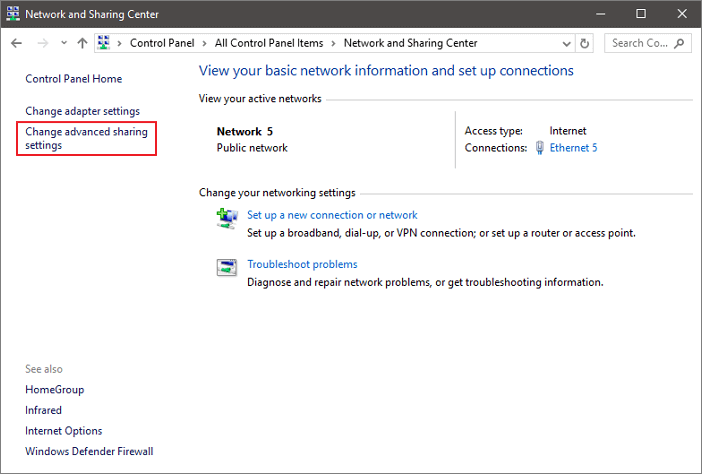The width and height of the screenshot is (702, 474).
Task: Expand the address bar history dropdown
Action: (568, 43)
